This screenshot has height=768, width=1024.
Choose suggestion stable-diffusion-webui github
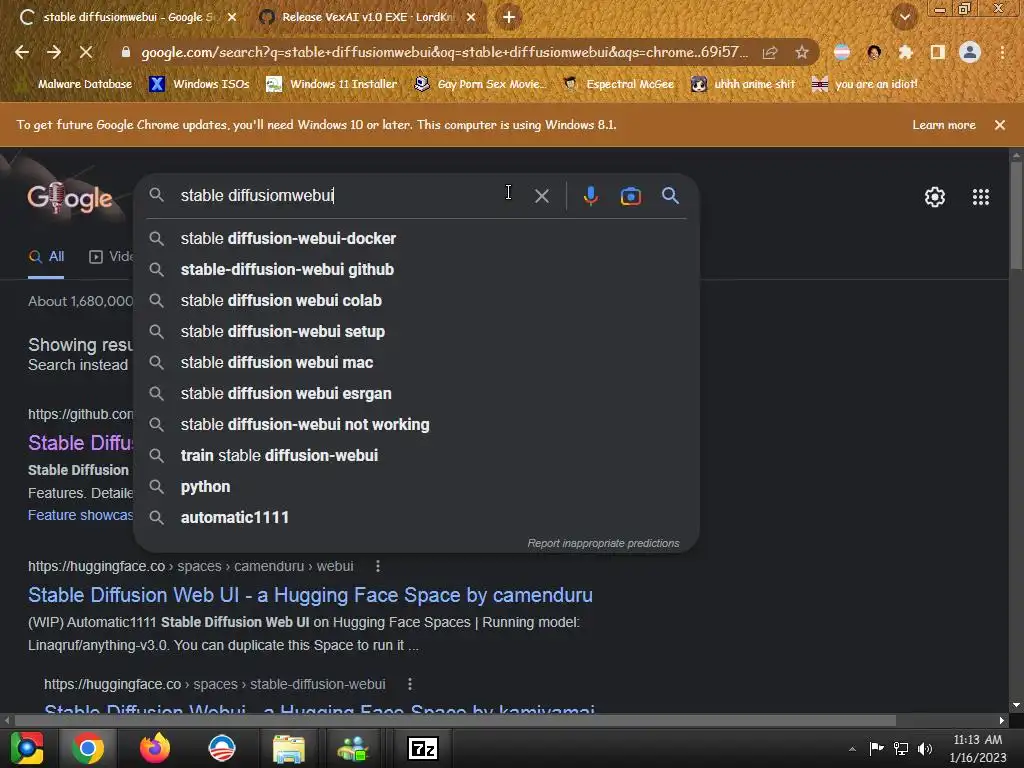(x=417, y=270)
